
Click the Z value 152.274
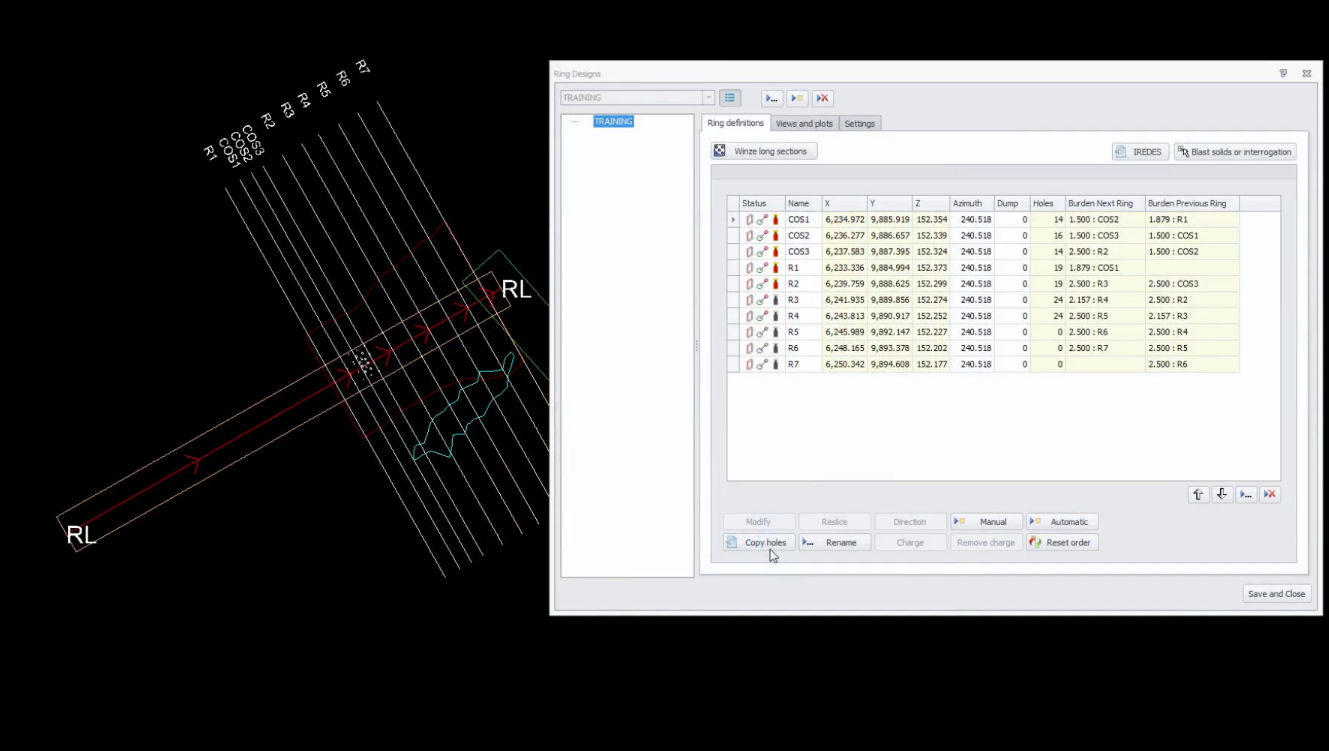point(931,300)
